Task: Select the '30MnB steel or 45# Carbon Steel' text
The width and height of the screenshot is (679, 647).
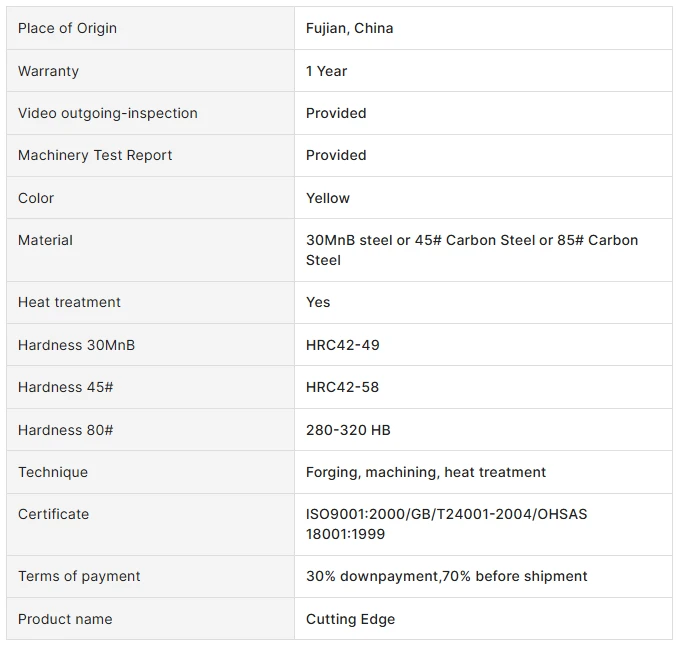Action: pos(420,240)
